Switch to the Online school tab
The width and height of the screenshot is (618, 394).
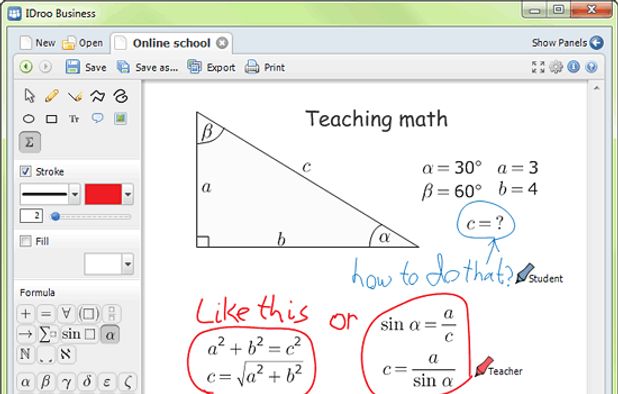[x=171, y=43]
